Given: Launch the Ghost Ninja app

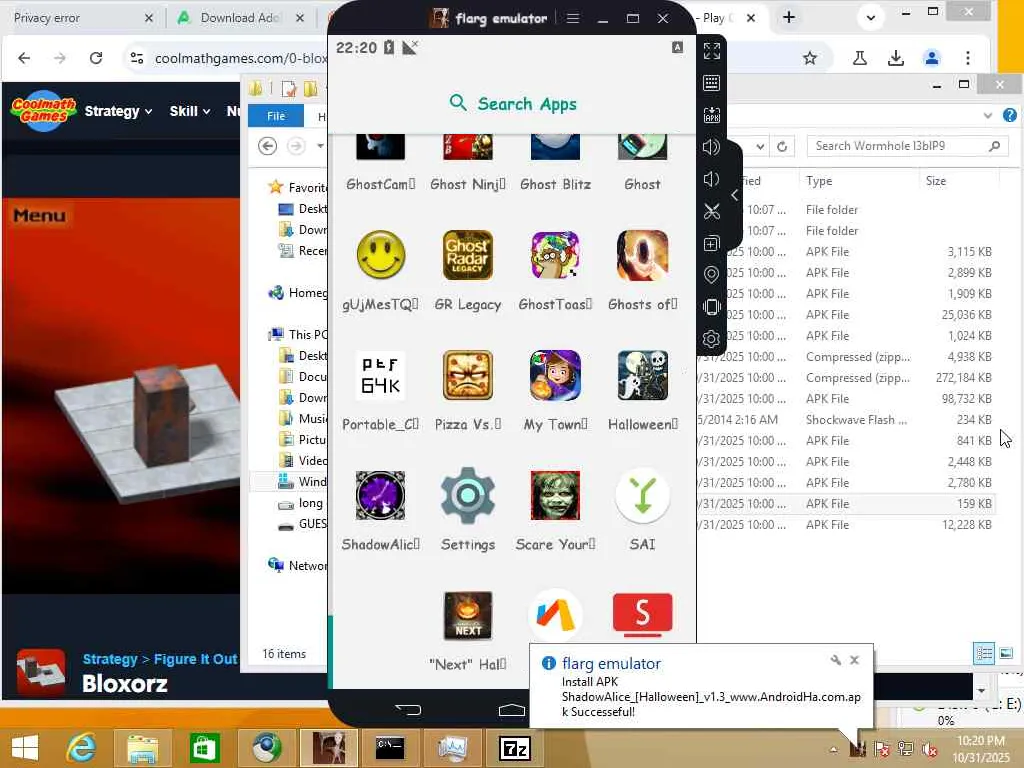Looking at the screenshot, I should (468, 148).
